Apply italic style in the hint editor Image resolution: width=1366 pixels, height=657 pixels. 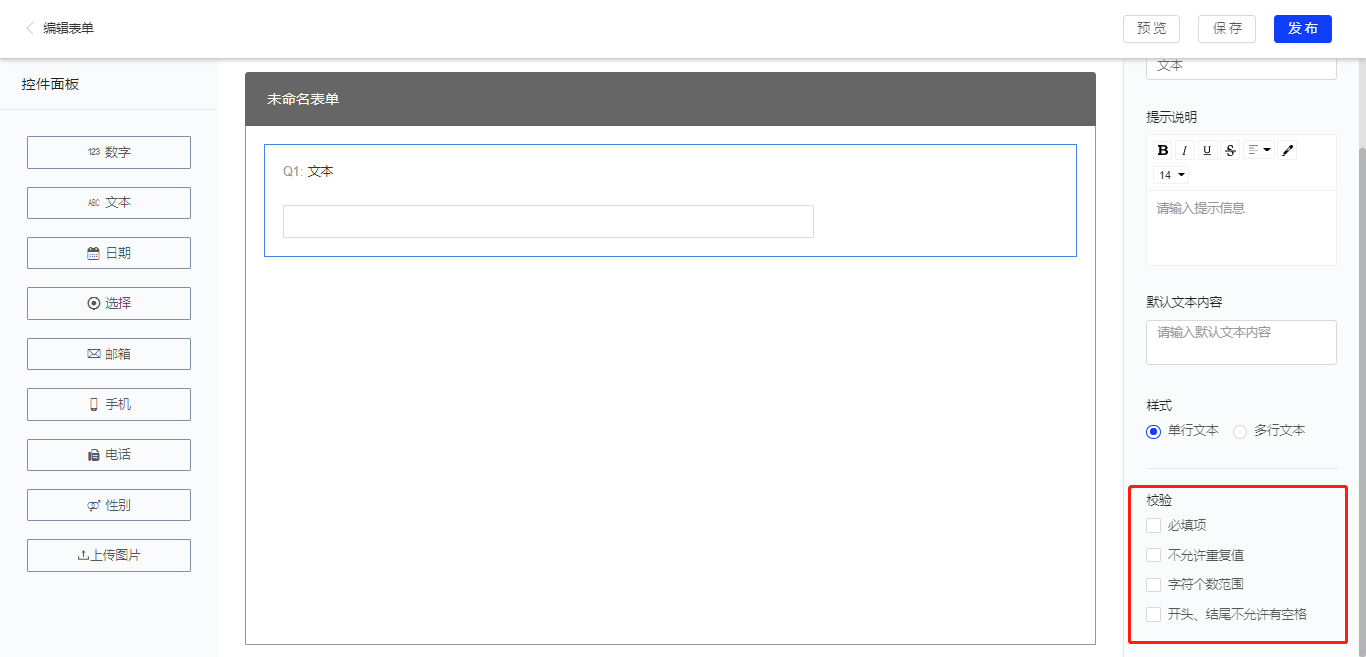click(x=1185, y=150)
